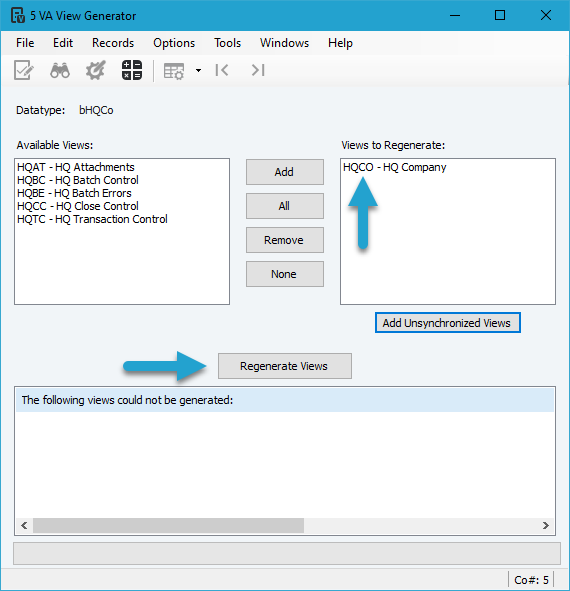Select HQBC - HQ Batch Control view
This screenshot has height=591, width=570.
point(78,180)
